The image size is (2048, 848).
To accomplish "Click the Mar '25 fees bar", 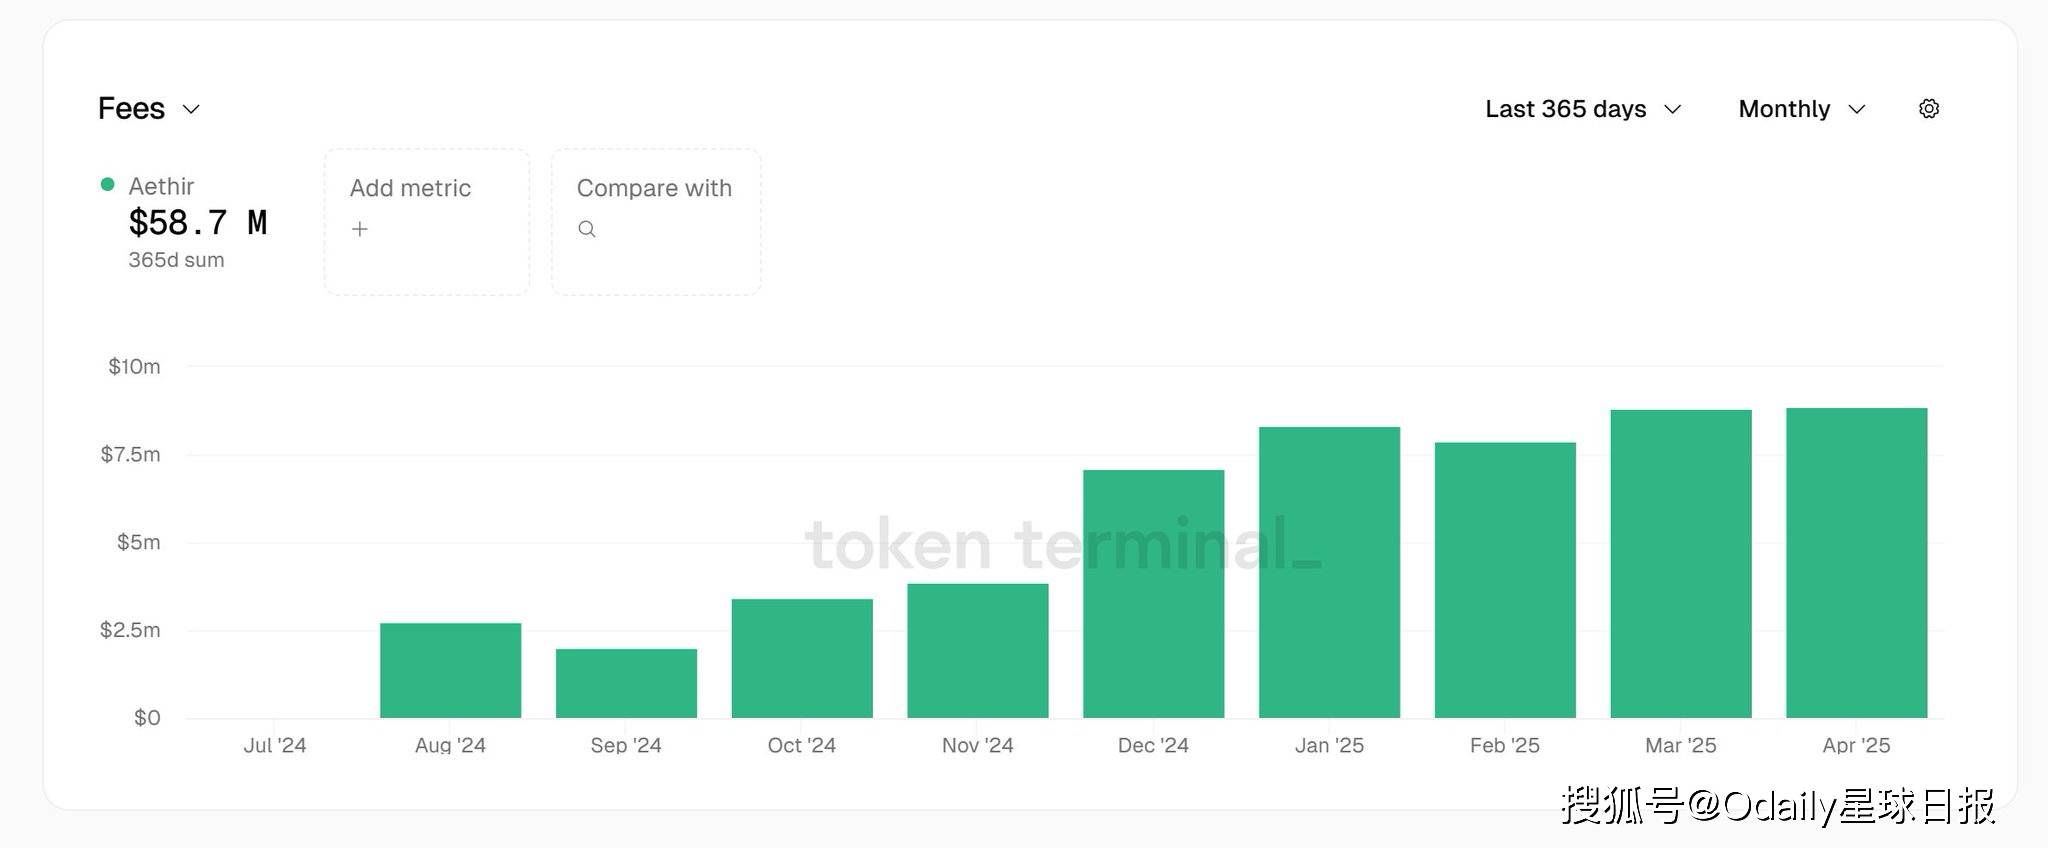I will click(1681, 563).
